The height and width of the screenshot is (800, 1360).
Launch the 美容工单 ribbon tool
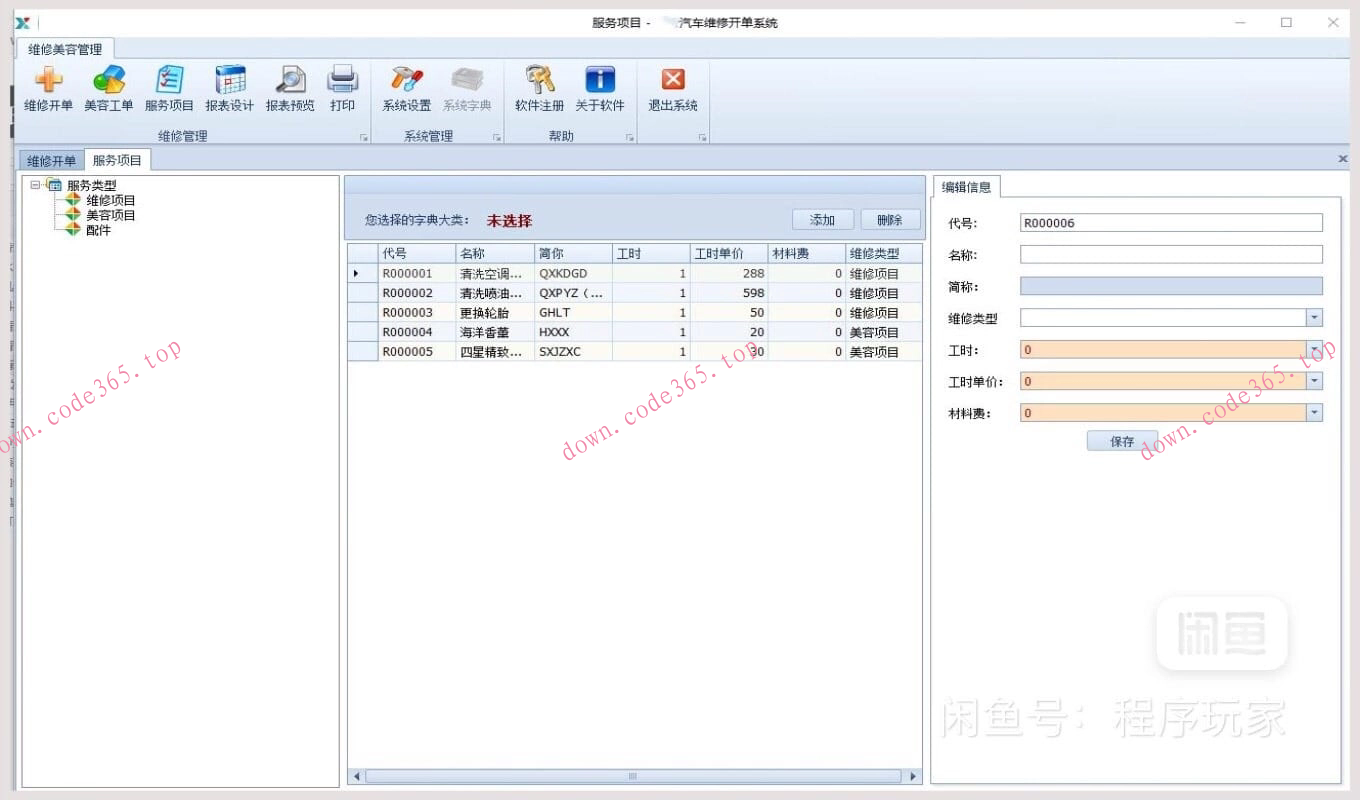(x=108, y=89)
